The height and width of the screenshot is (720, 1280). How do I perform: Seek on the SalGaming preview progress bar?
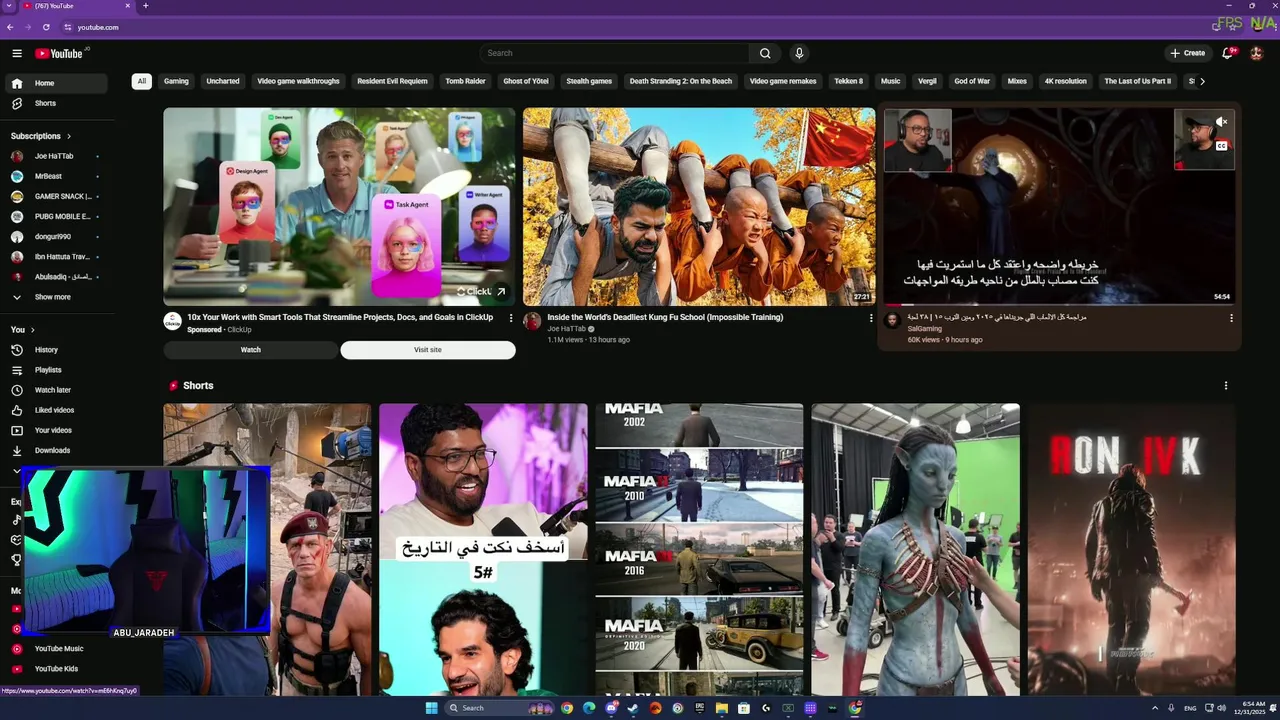point(1058,304)
